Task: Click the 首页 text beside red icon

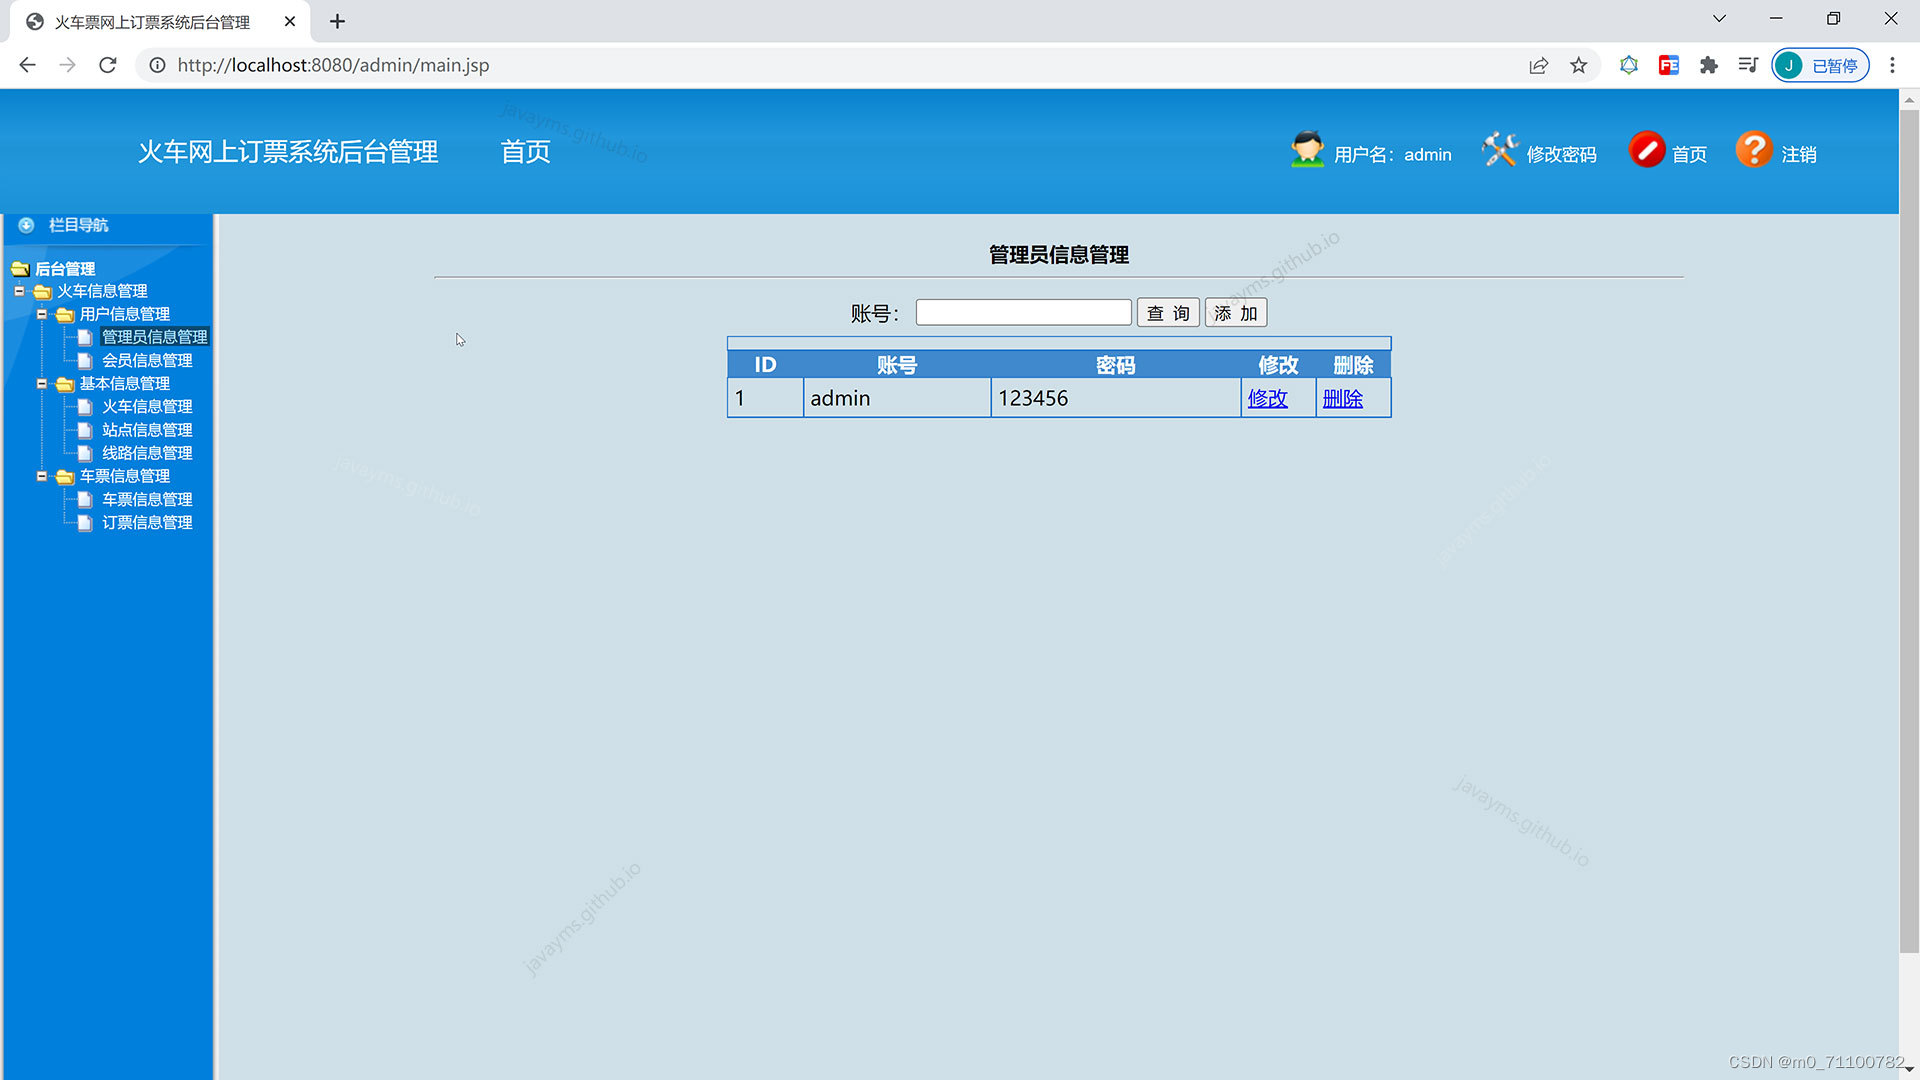Action: click(1689, 154)
